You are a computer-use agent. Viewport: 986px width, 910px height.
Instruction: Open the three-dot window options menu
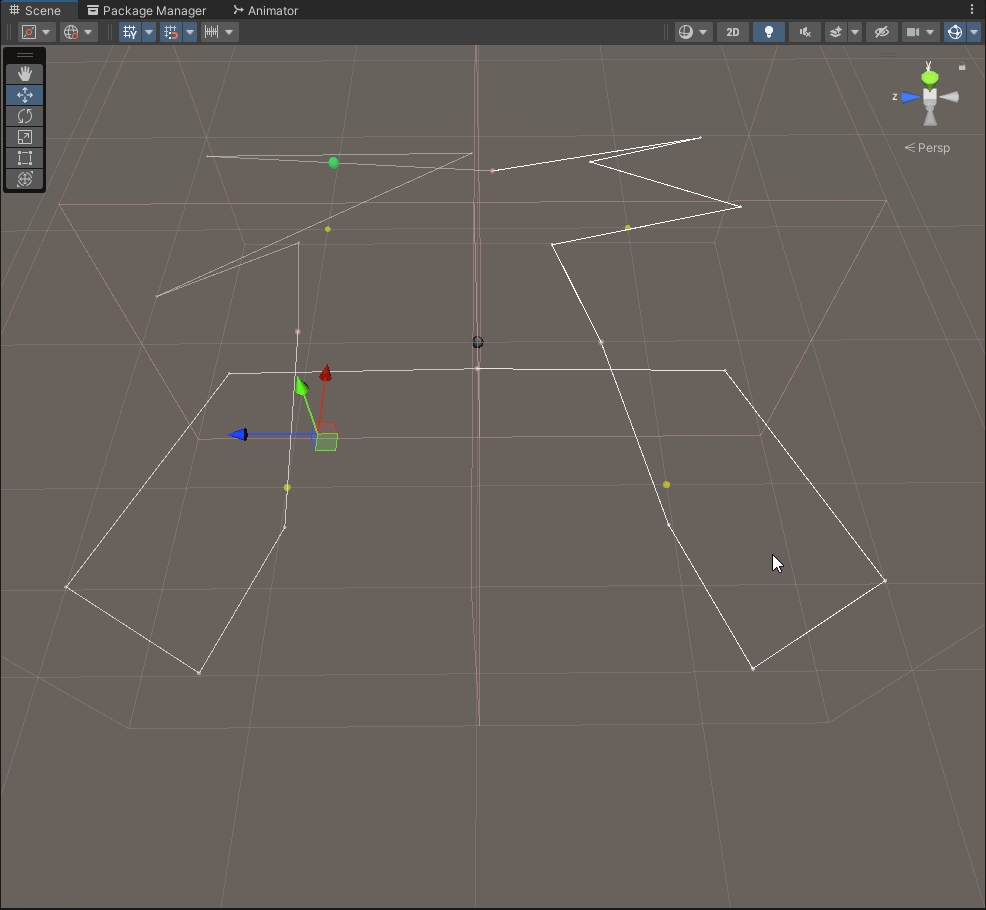[x=972, y=9]
